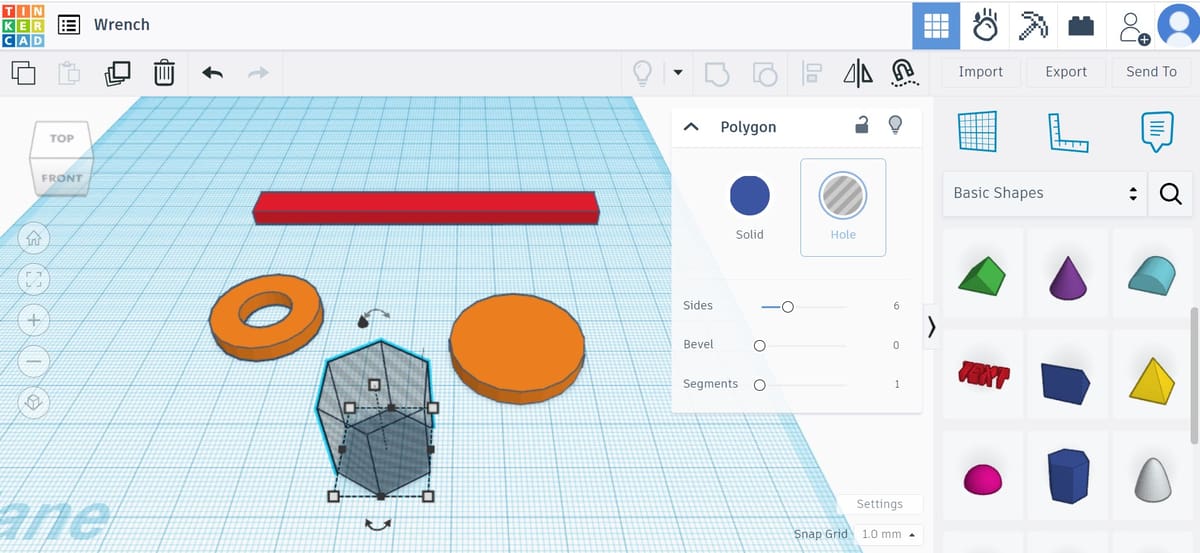Open the Basic Shapes dropdown

1045,193
